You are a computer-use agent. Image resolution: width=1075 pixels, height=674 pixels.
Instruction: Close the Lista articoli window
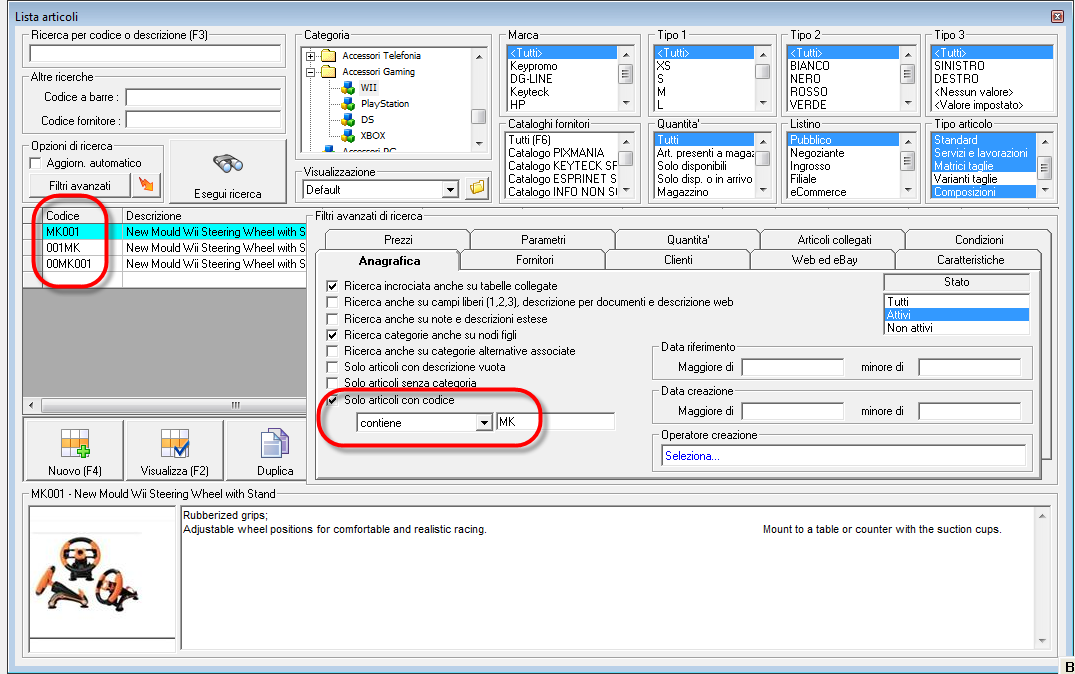tap(1056, 16)
